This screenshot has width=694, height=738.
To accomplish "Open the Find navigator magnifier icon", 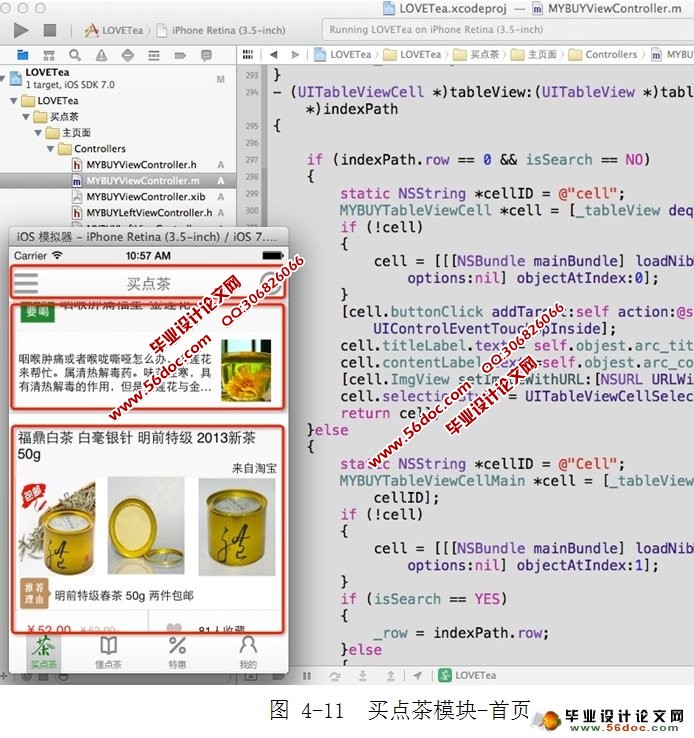I will (75, 55).
